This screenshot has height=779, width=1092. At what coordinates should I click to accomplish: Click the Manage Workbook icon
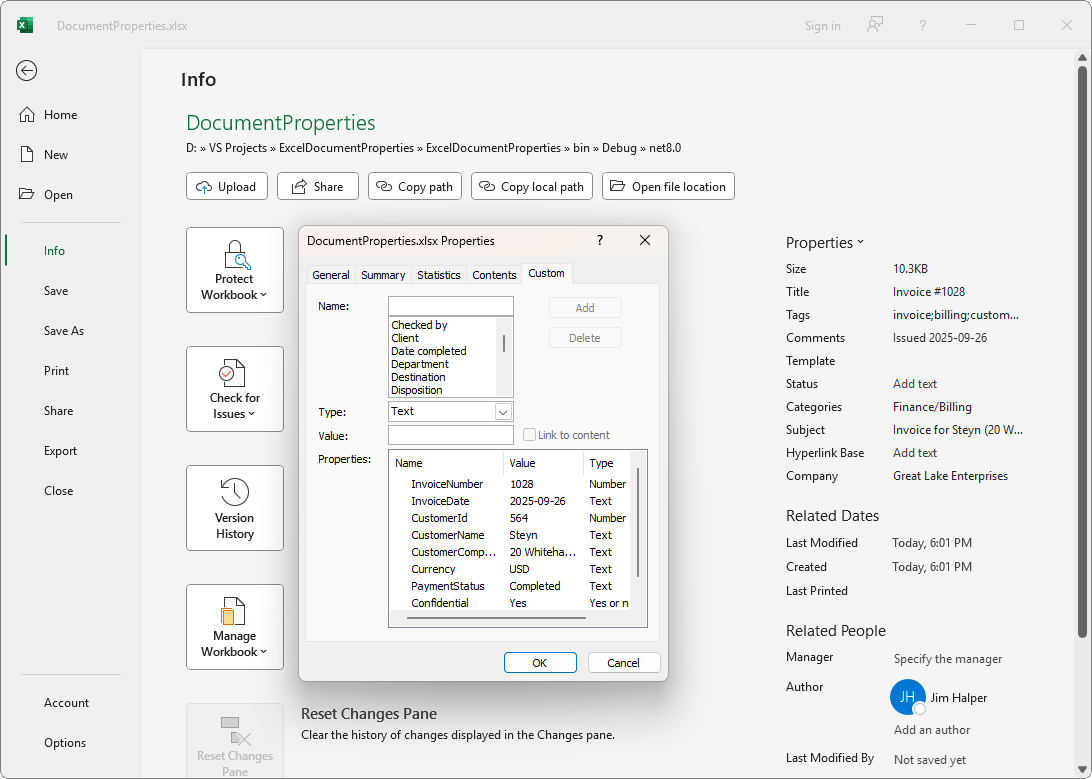pos(235,611)
